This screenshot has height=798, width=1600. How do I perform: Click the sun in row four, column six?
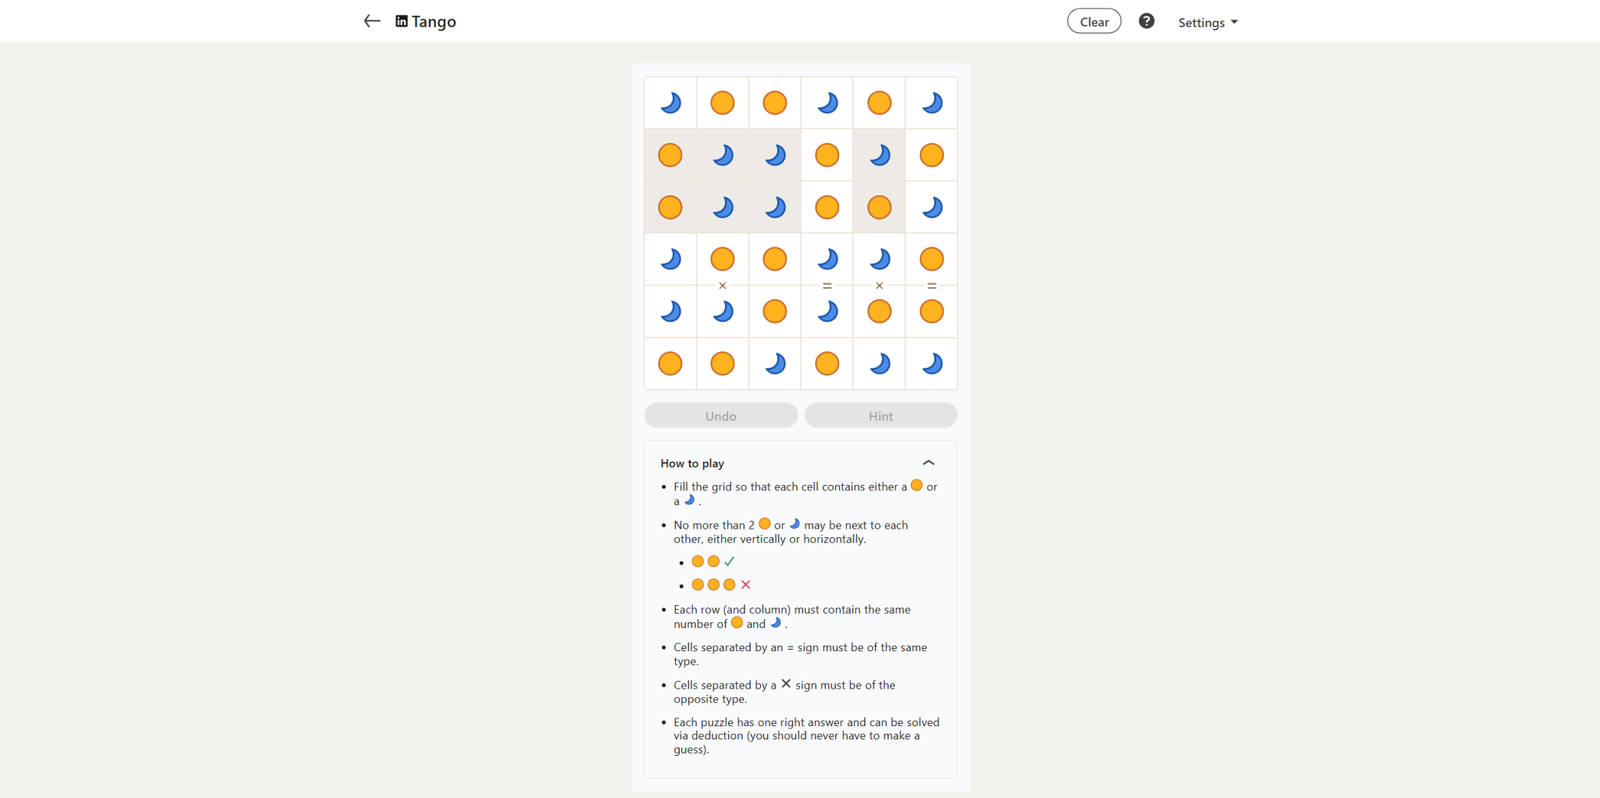[x=931, y=260]
